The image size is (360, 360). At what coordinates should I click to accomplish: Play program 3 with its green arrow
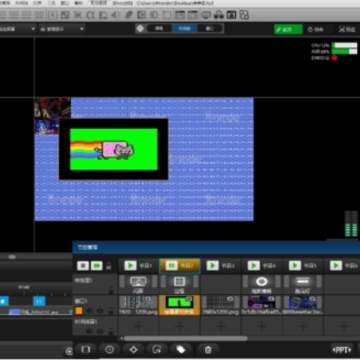tap(213, 266)
